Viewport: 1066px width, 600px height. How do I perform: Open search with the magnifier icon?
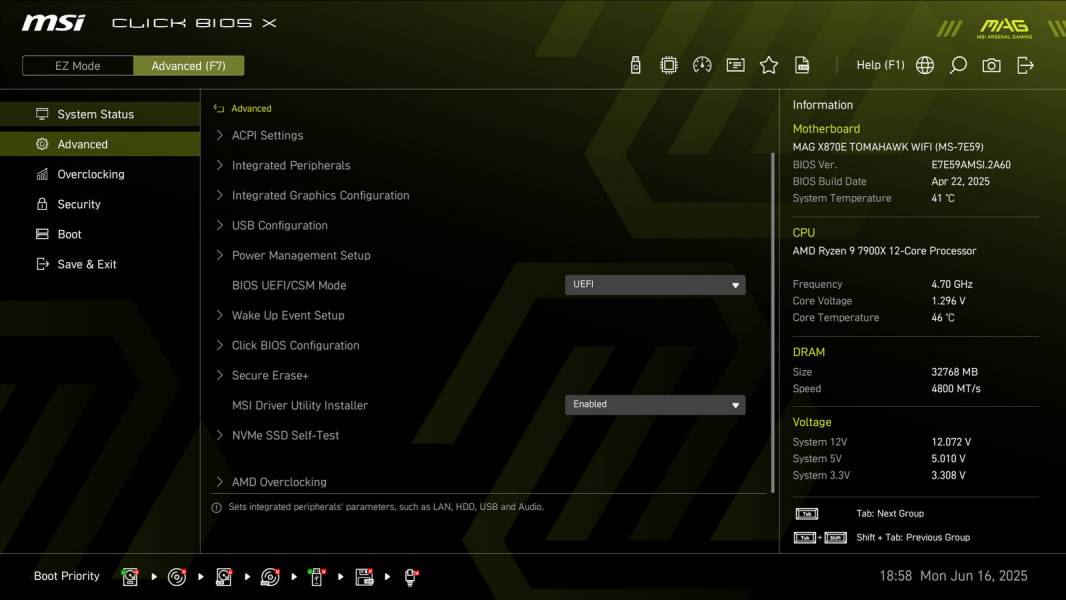point(958,65)
